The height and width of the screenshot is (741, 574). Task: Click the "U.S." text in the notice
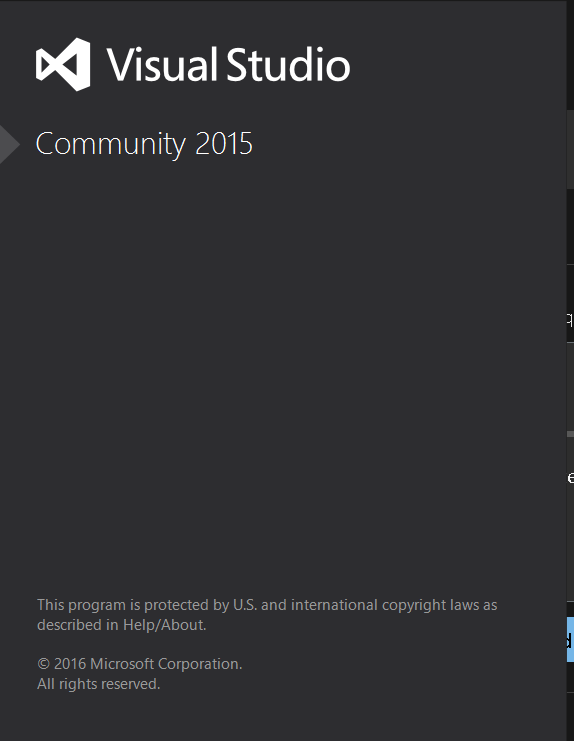click(x=245, y=605)
